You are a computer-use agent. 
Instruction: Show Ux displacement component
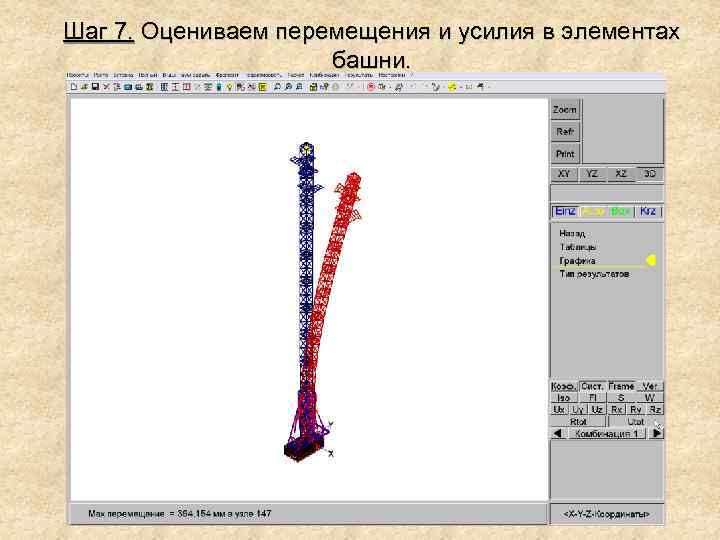pos(559,410)
